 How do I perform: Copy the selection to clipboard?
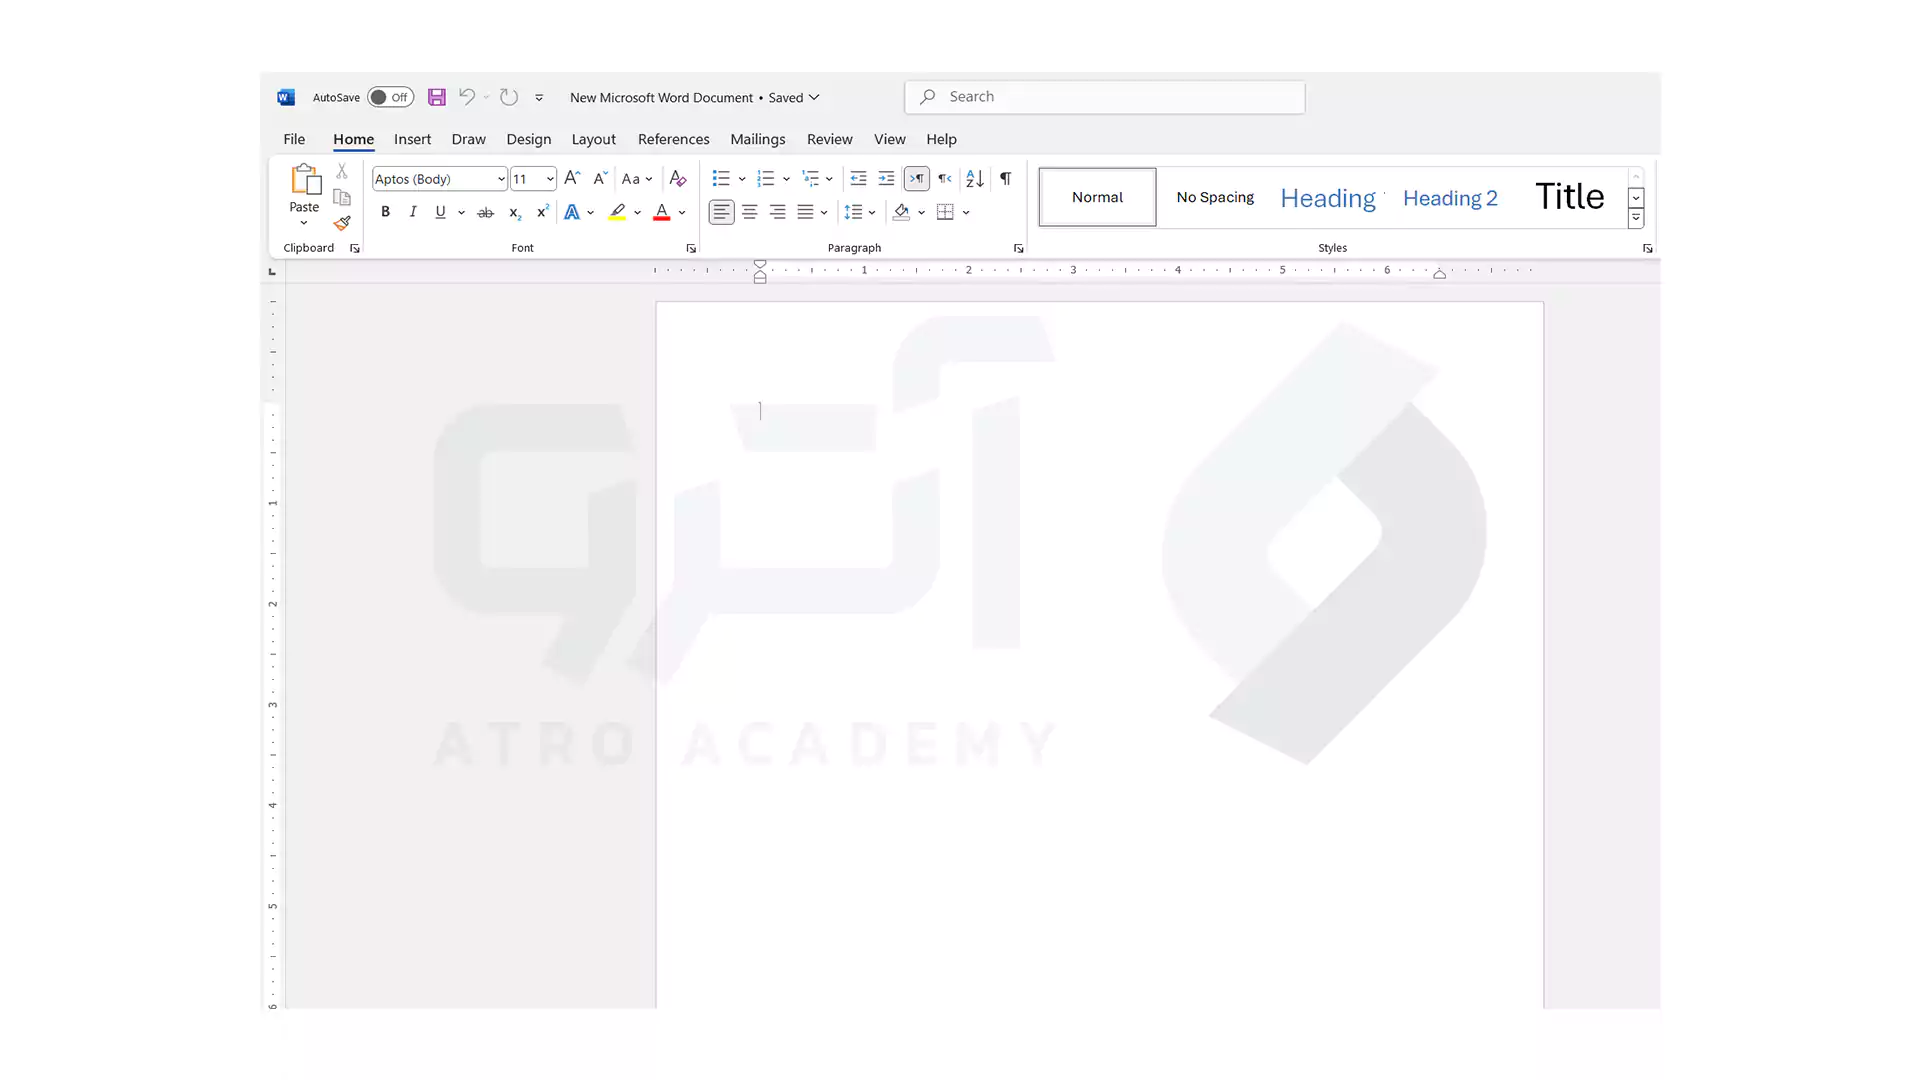pyautogui.click(x=342, y=197)
